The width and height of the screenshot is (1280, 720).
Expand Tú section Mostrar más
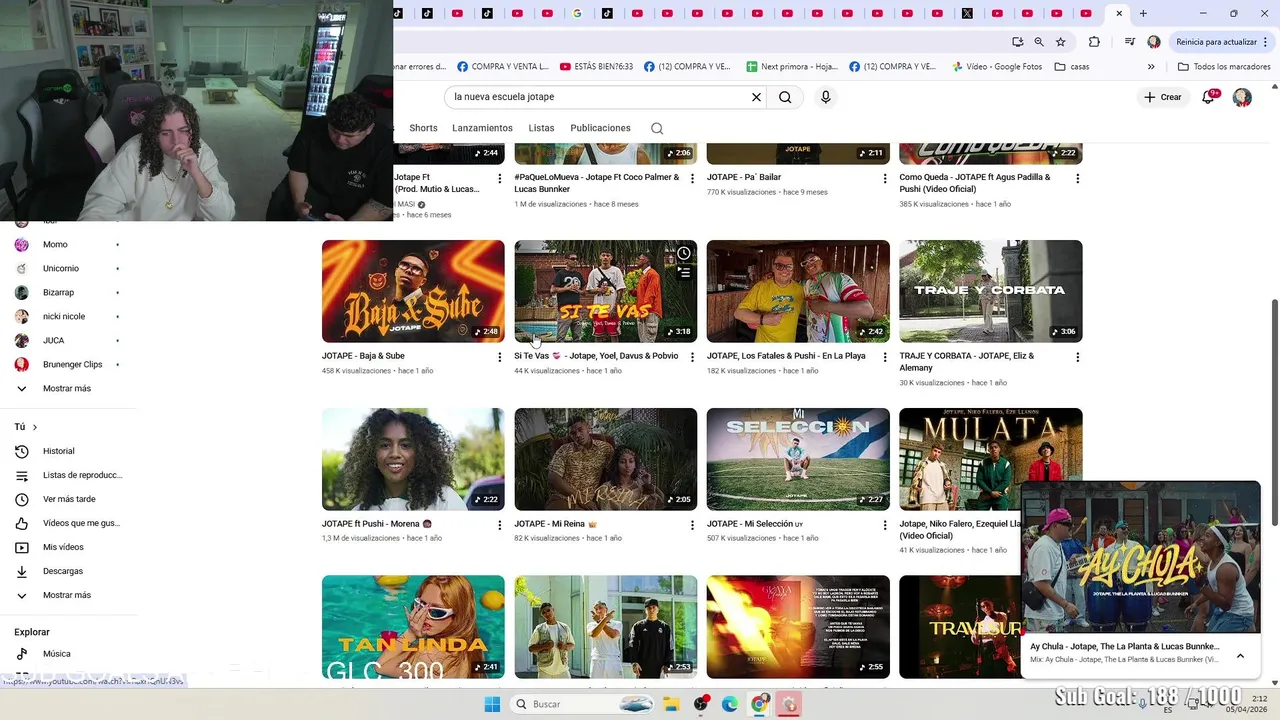67,595
